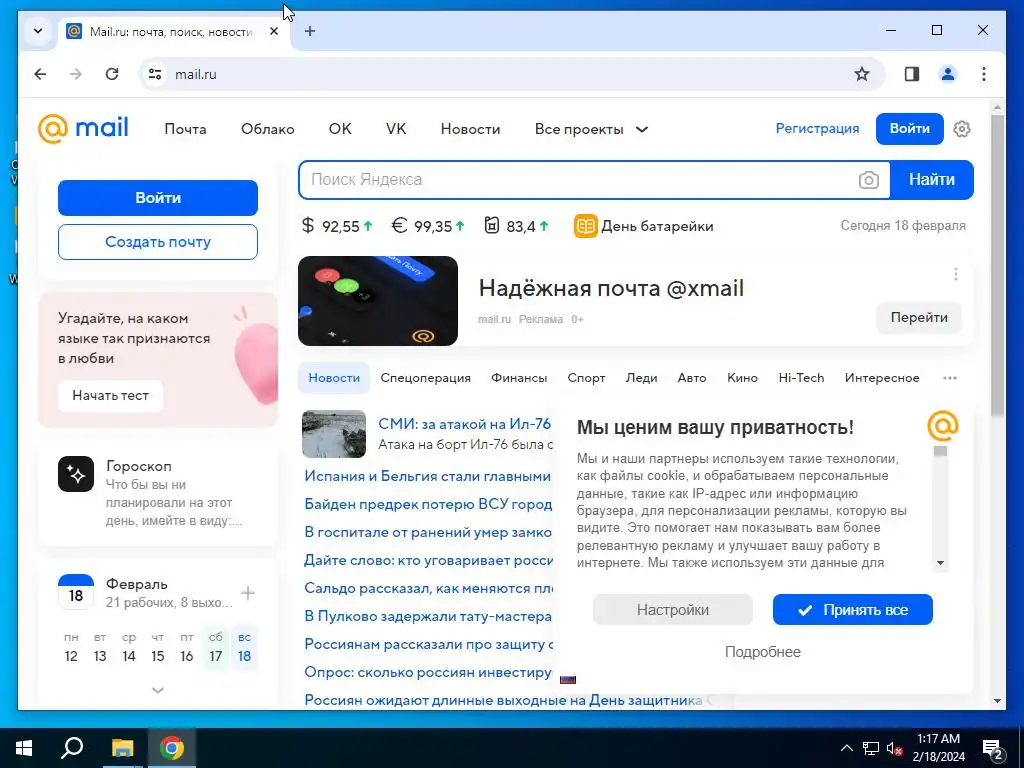Image resolution: width=1024 pixels, height=768 pixels.
Task: Expand the calendar widget chevron
Action: coord(157,690)
